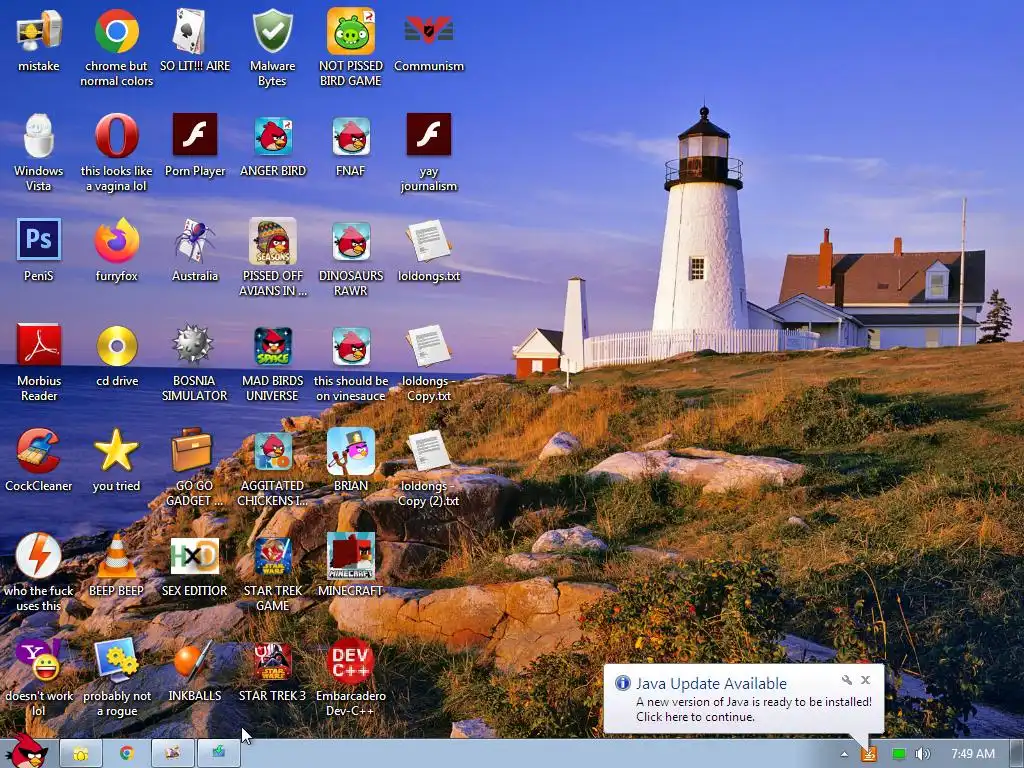Show hidden tray icons arrow
The height and width of the screenshot is (768, 1024).
844,754
